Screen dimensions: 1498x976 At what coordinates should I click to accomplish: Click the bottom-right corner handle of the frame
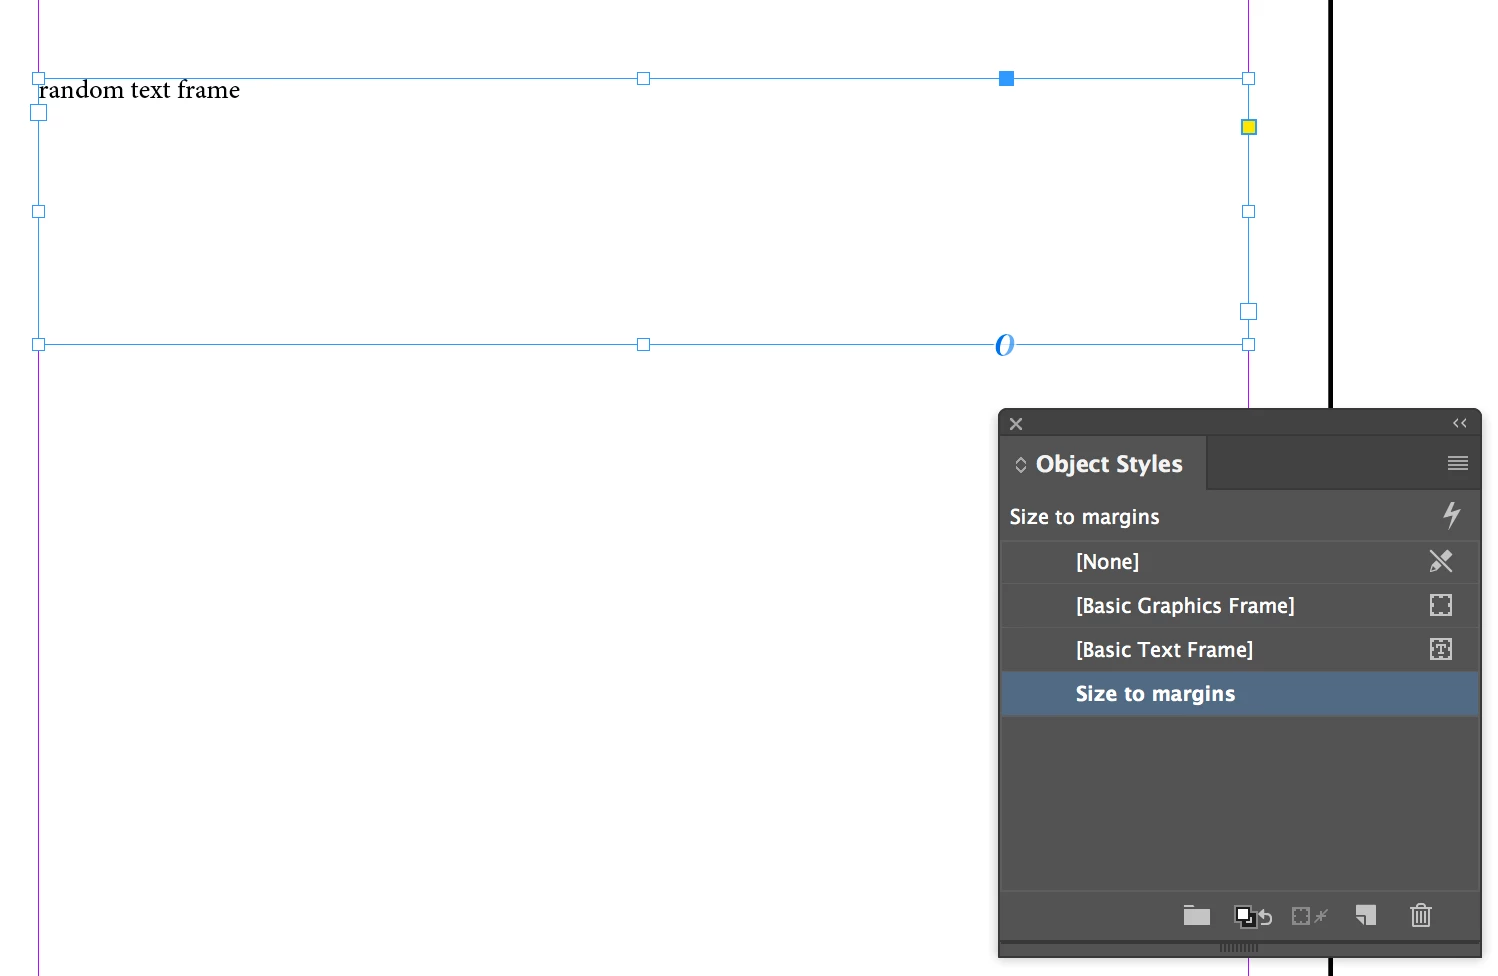[1248, 344]
